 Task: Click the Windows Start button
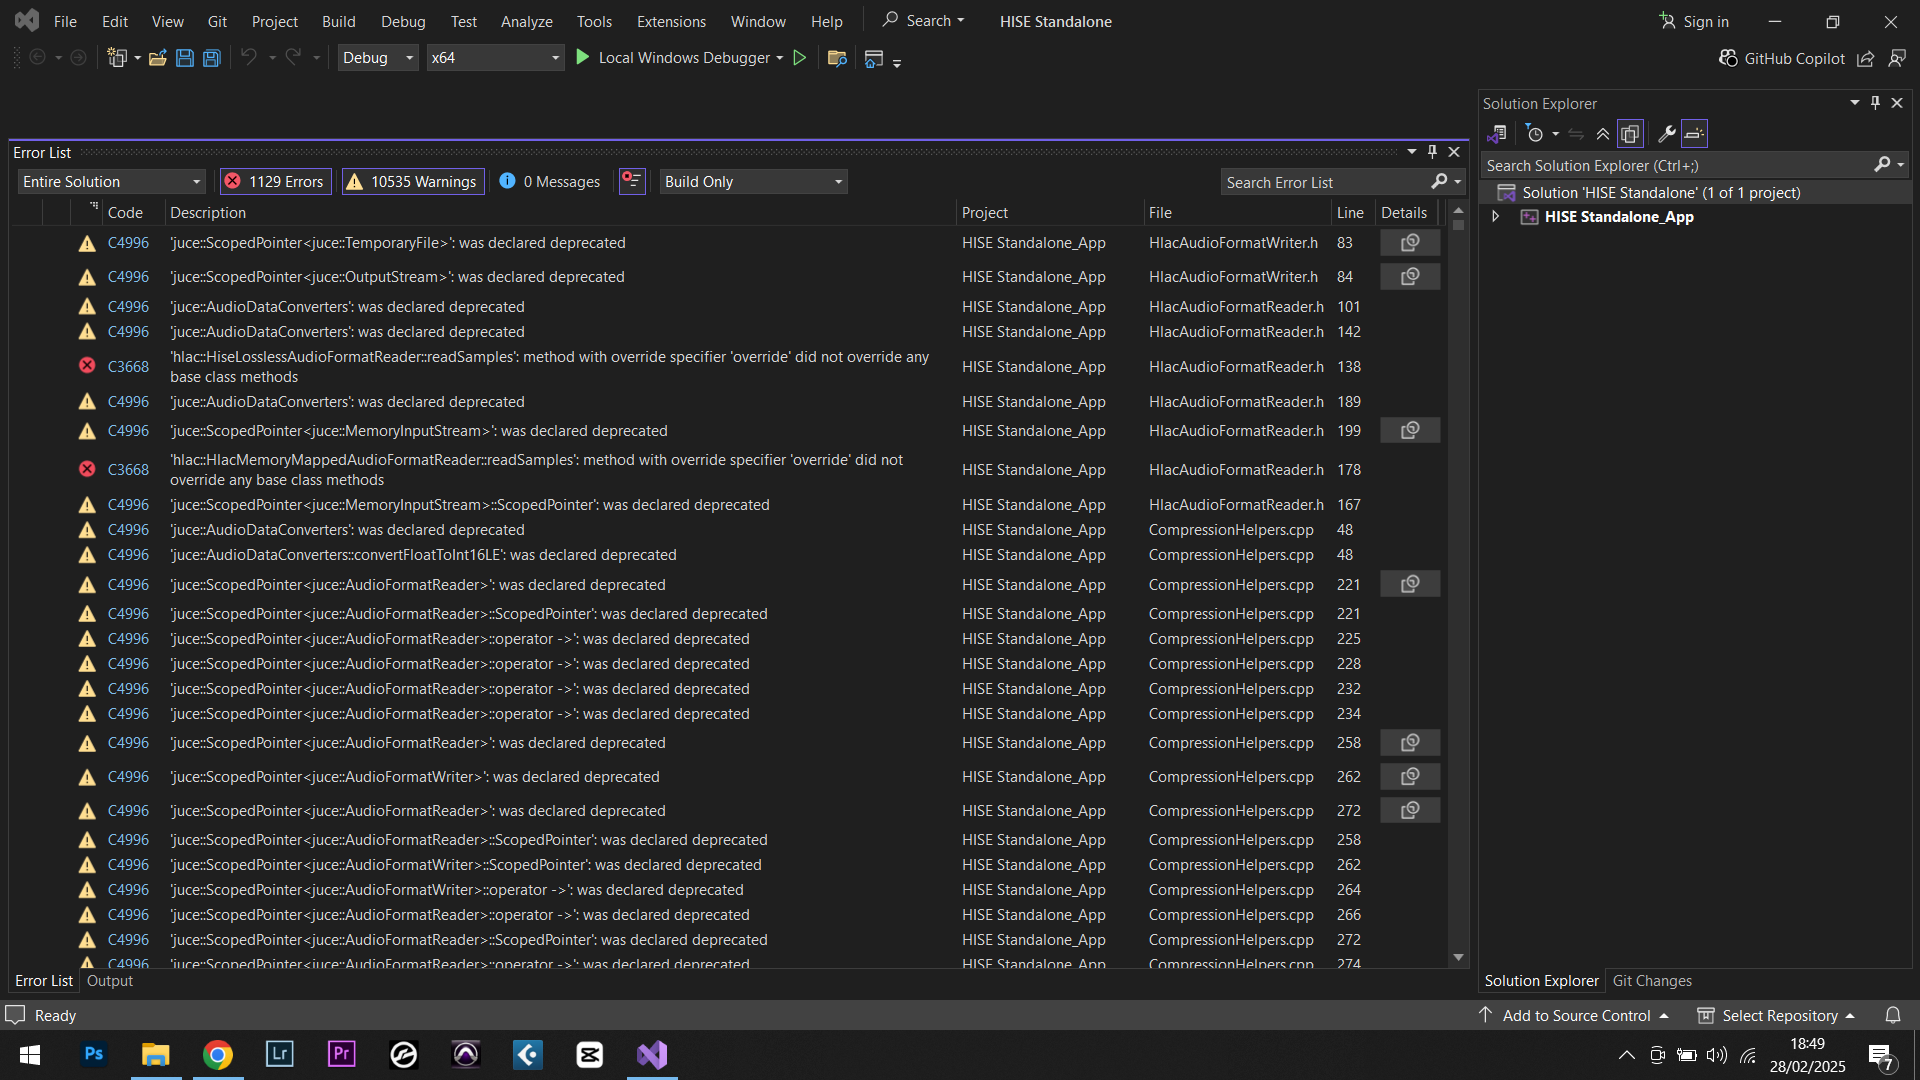point(30,1054)
